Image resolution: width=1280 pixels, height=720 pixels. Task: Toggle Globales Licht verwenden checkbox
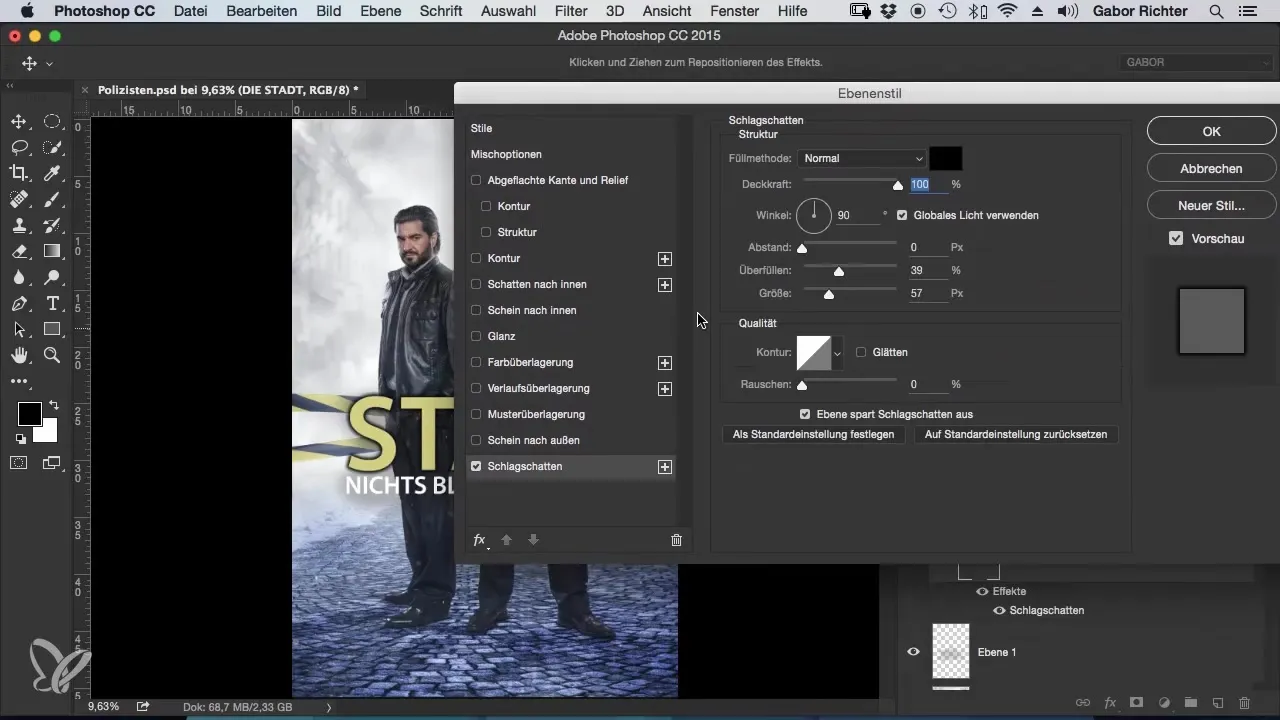[x=903, y=215]
